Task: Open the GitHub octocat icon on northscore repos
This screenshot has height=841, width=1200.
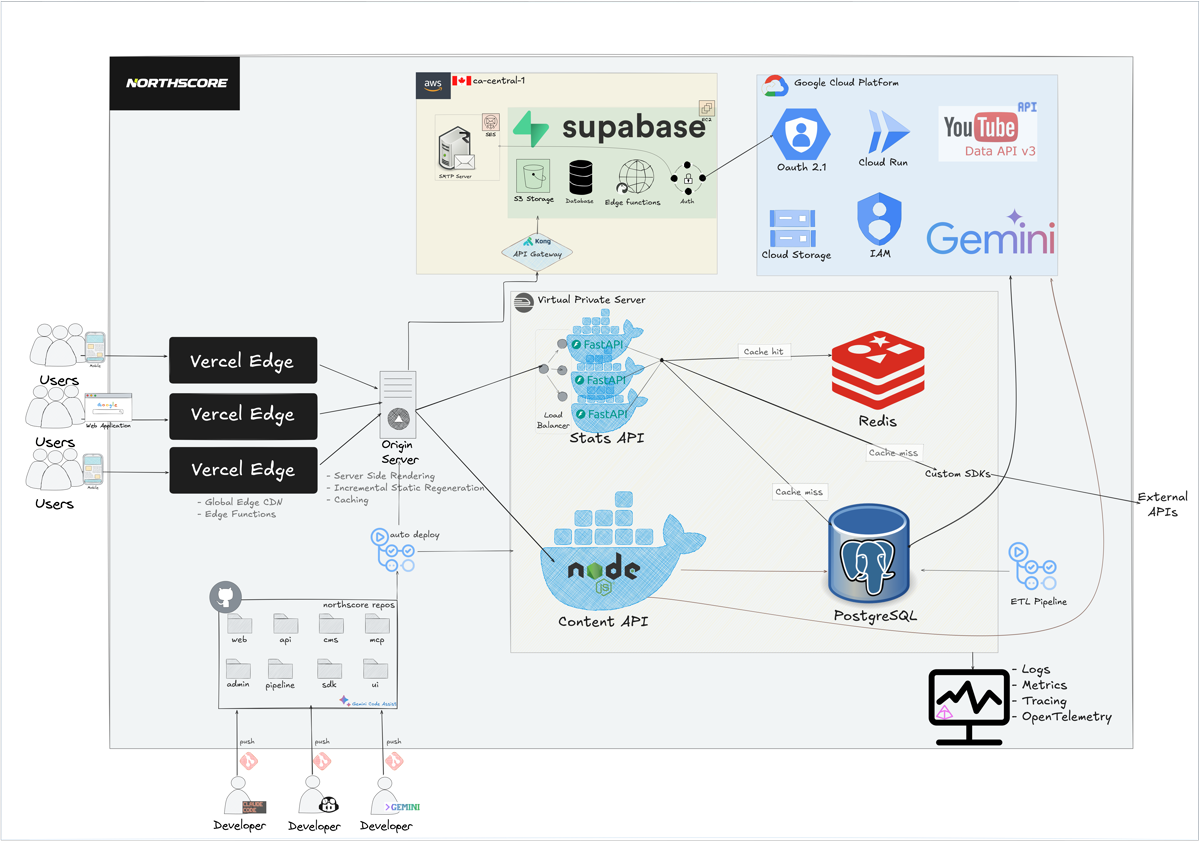Action: click(x=225, y=597)
